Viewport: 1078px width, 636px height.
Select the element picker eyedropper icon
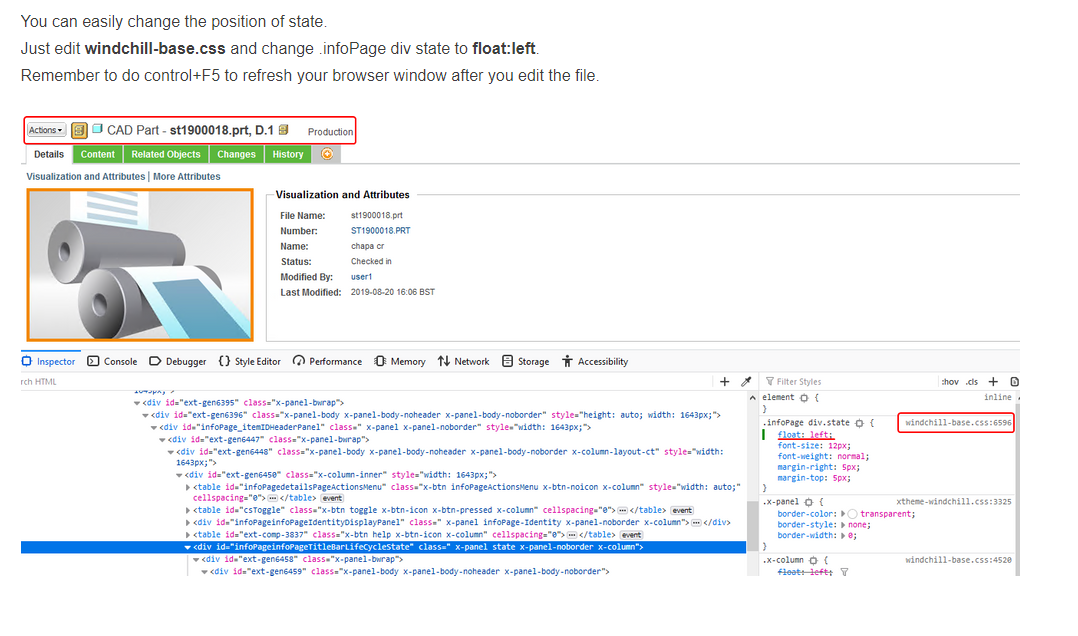(x=746, y=381)
